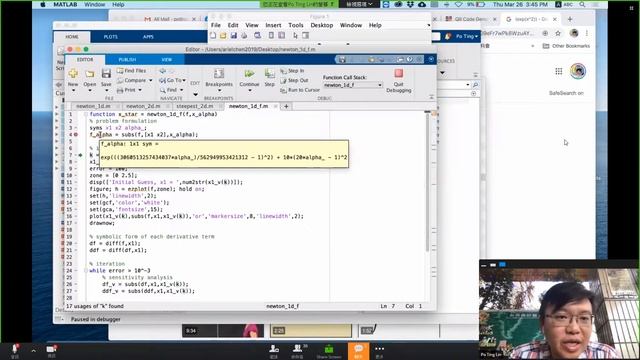
Task: Click the MATLAB menu in macOS menu bar
Action: tap(65, 4)
